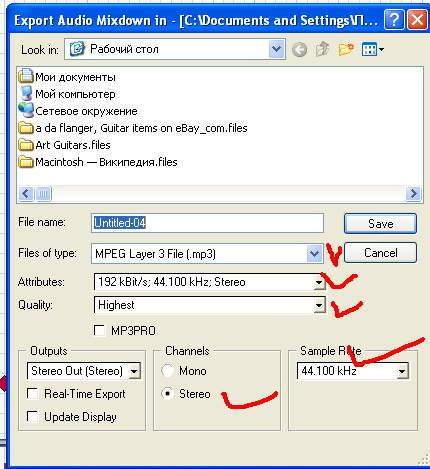Open the Attributes bitrate dropdown
The image size is (430, 469).
pyautogui.click(x=319, y=283)
